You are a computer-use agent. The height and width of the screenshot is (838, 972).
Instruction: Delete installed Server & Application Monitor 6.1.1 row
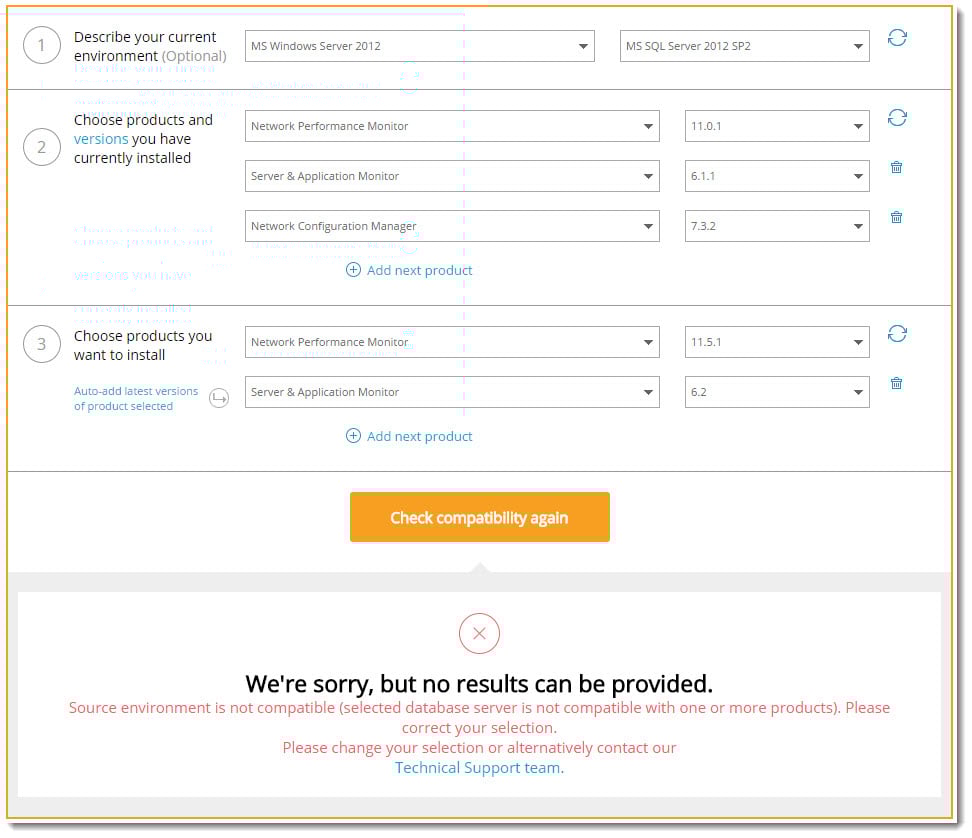896,167
